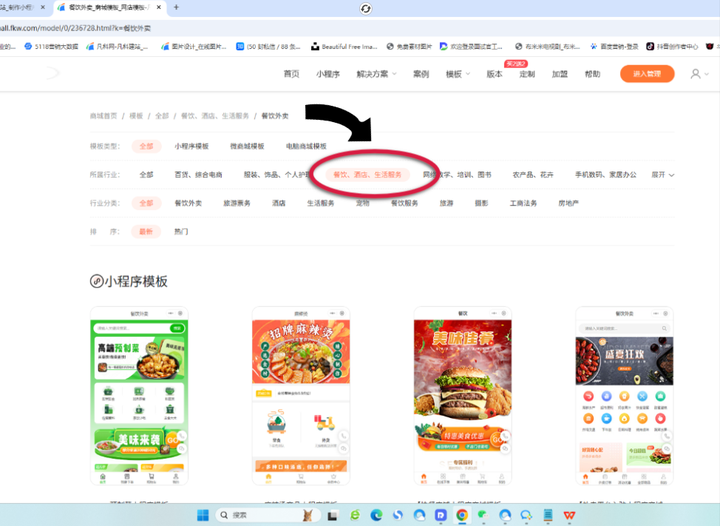This screenshot has height=526, width=720.
Task: Open the 免费素材图片 bookmark
Action: (x=409, y=46)
